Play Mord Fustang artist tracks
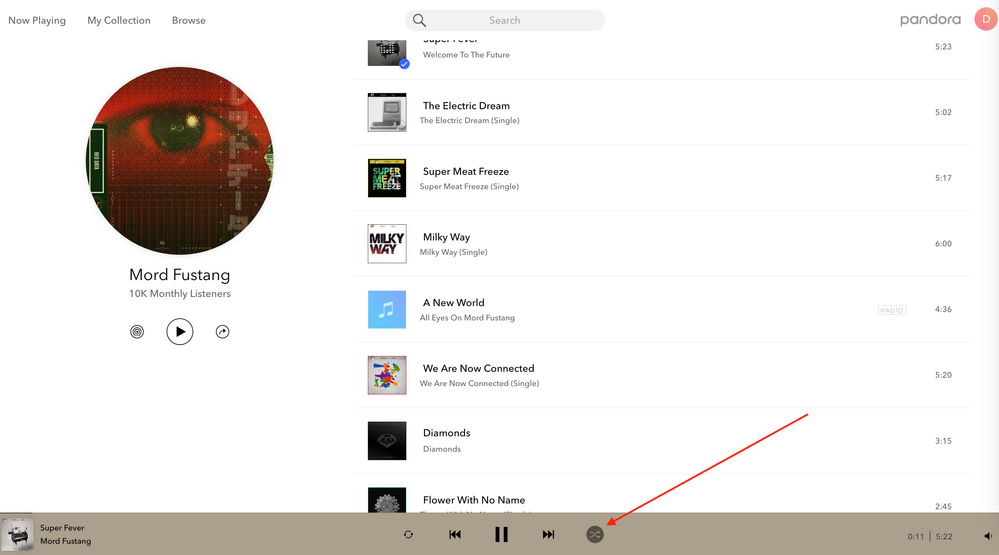 (x=180, y=332)
